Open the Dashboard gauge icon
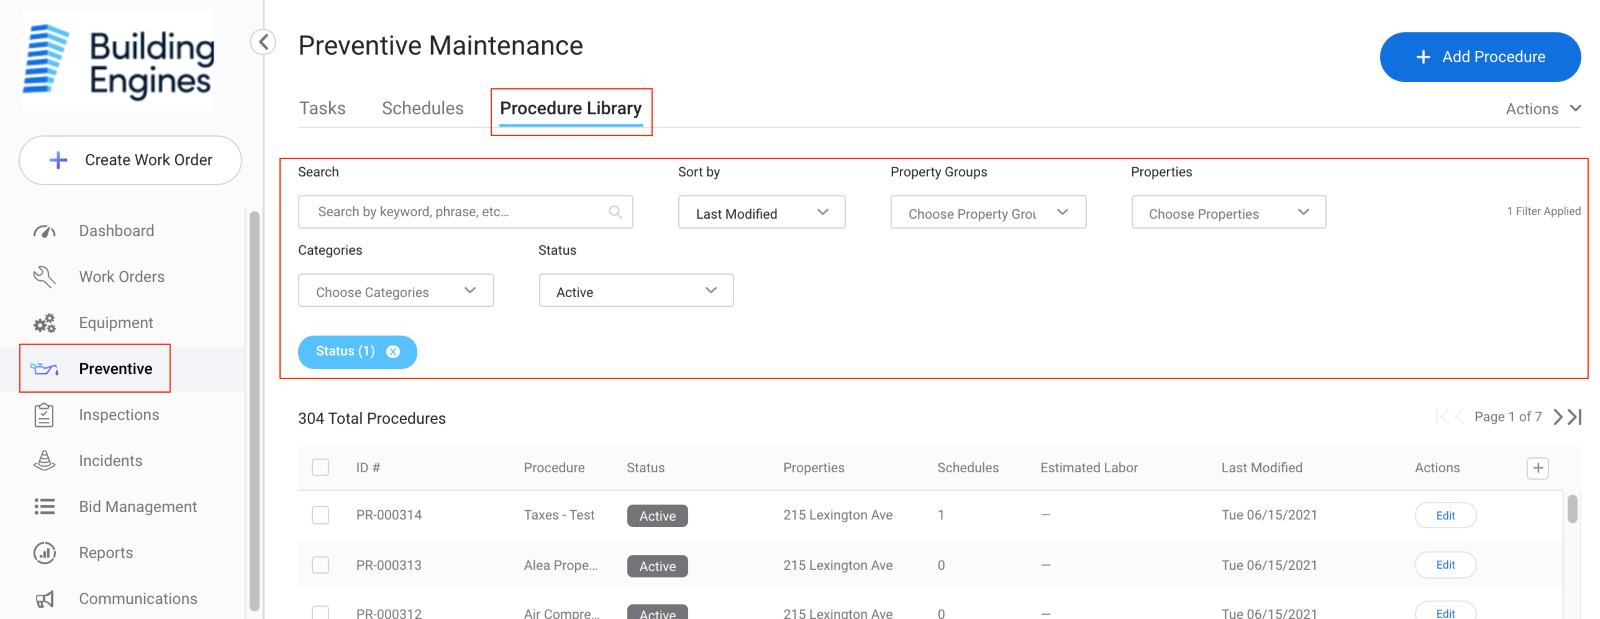The height and width of the screenshot is (619, 1600). point(44,231)
